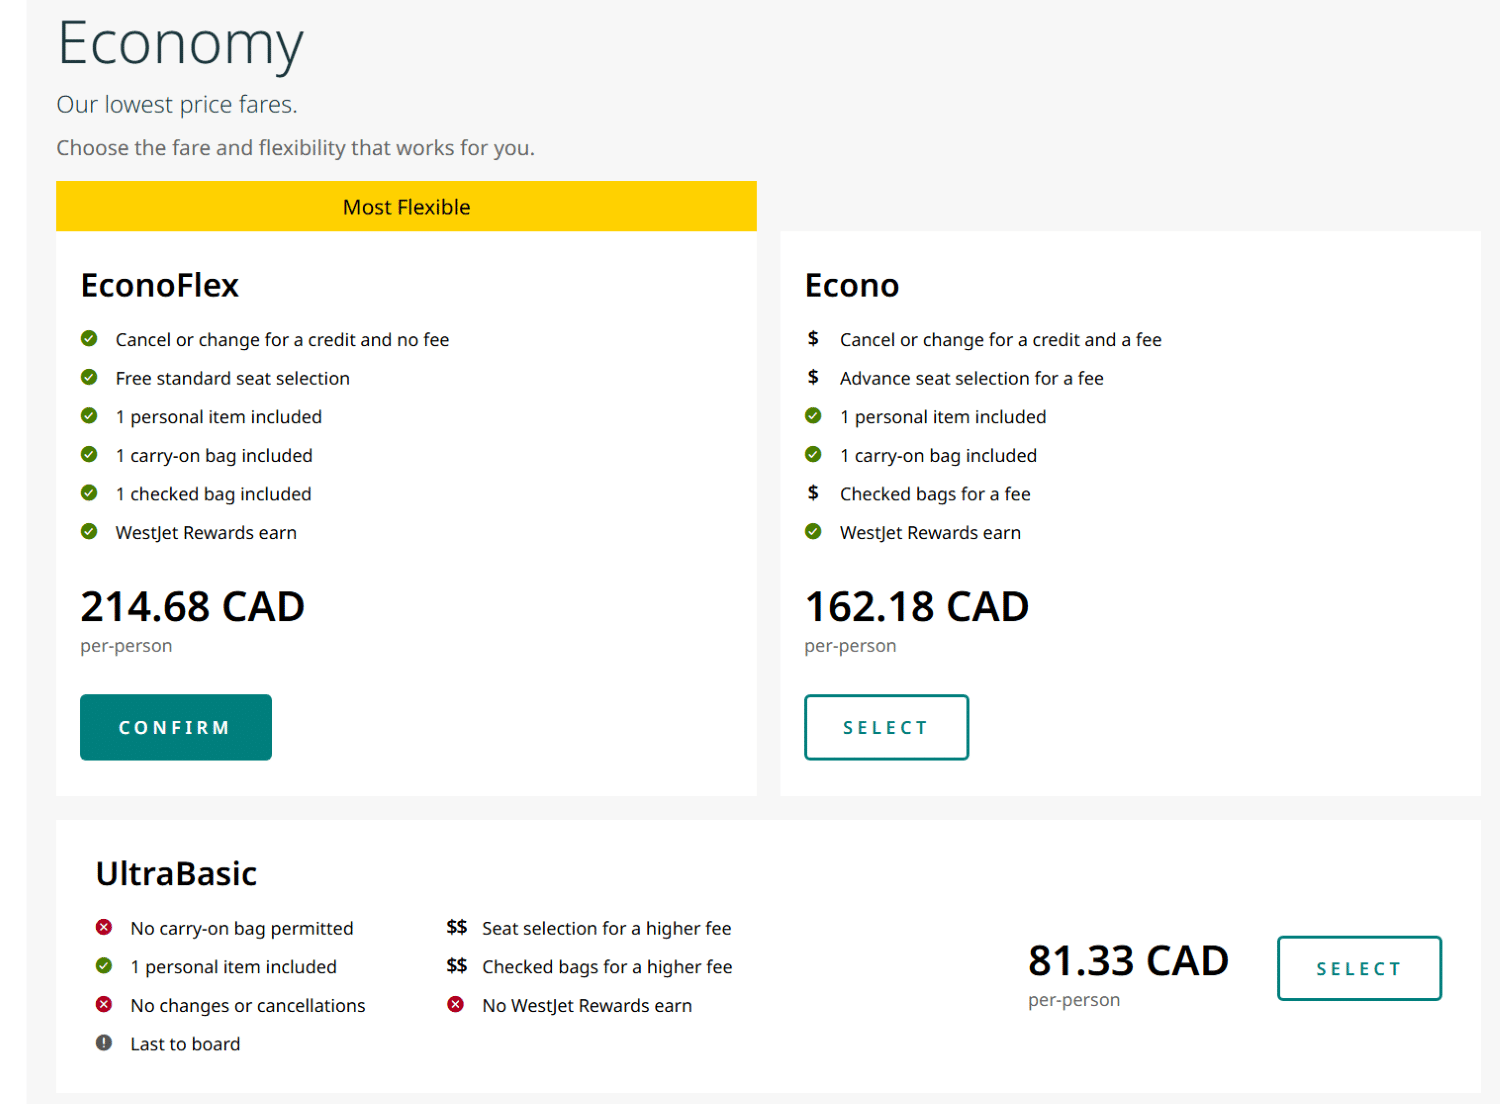The height and width of the screenshot is (1104, 1500).
Task: Click the double-dollar icon for checked bags higher fee
Action: [456, 966]
